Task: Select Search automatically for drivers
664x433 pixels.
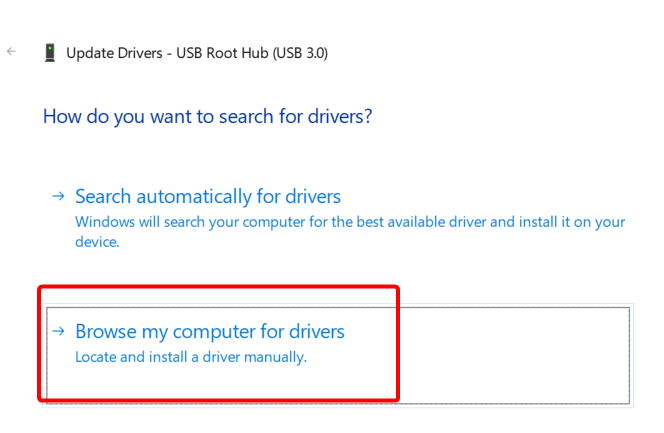Action: click(208, 196)
